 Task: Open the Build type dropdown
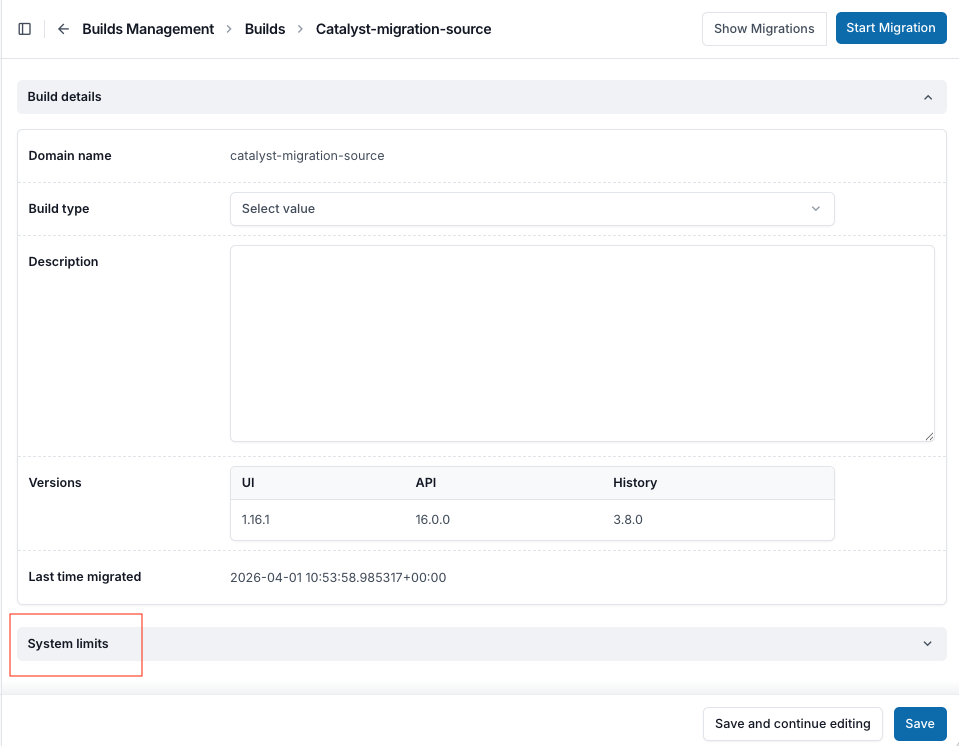(532, 209)
